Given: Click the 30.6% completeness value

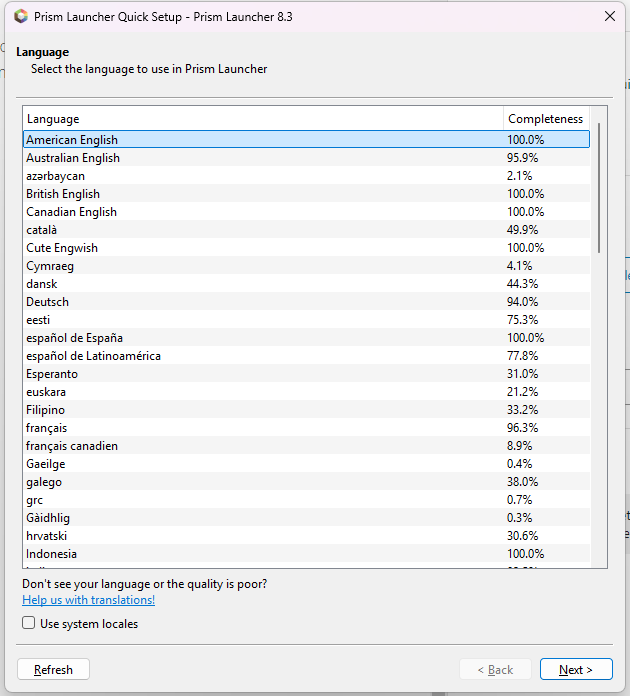Looking at the screenshot, I should [523, 536].
